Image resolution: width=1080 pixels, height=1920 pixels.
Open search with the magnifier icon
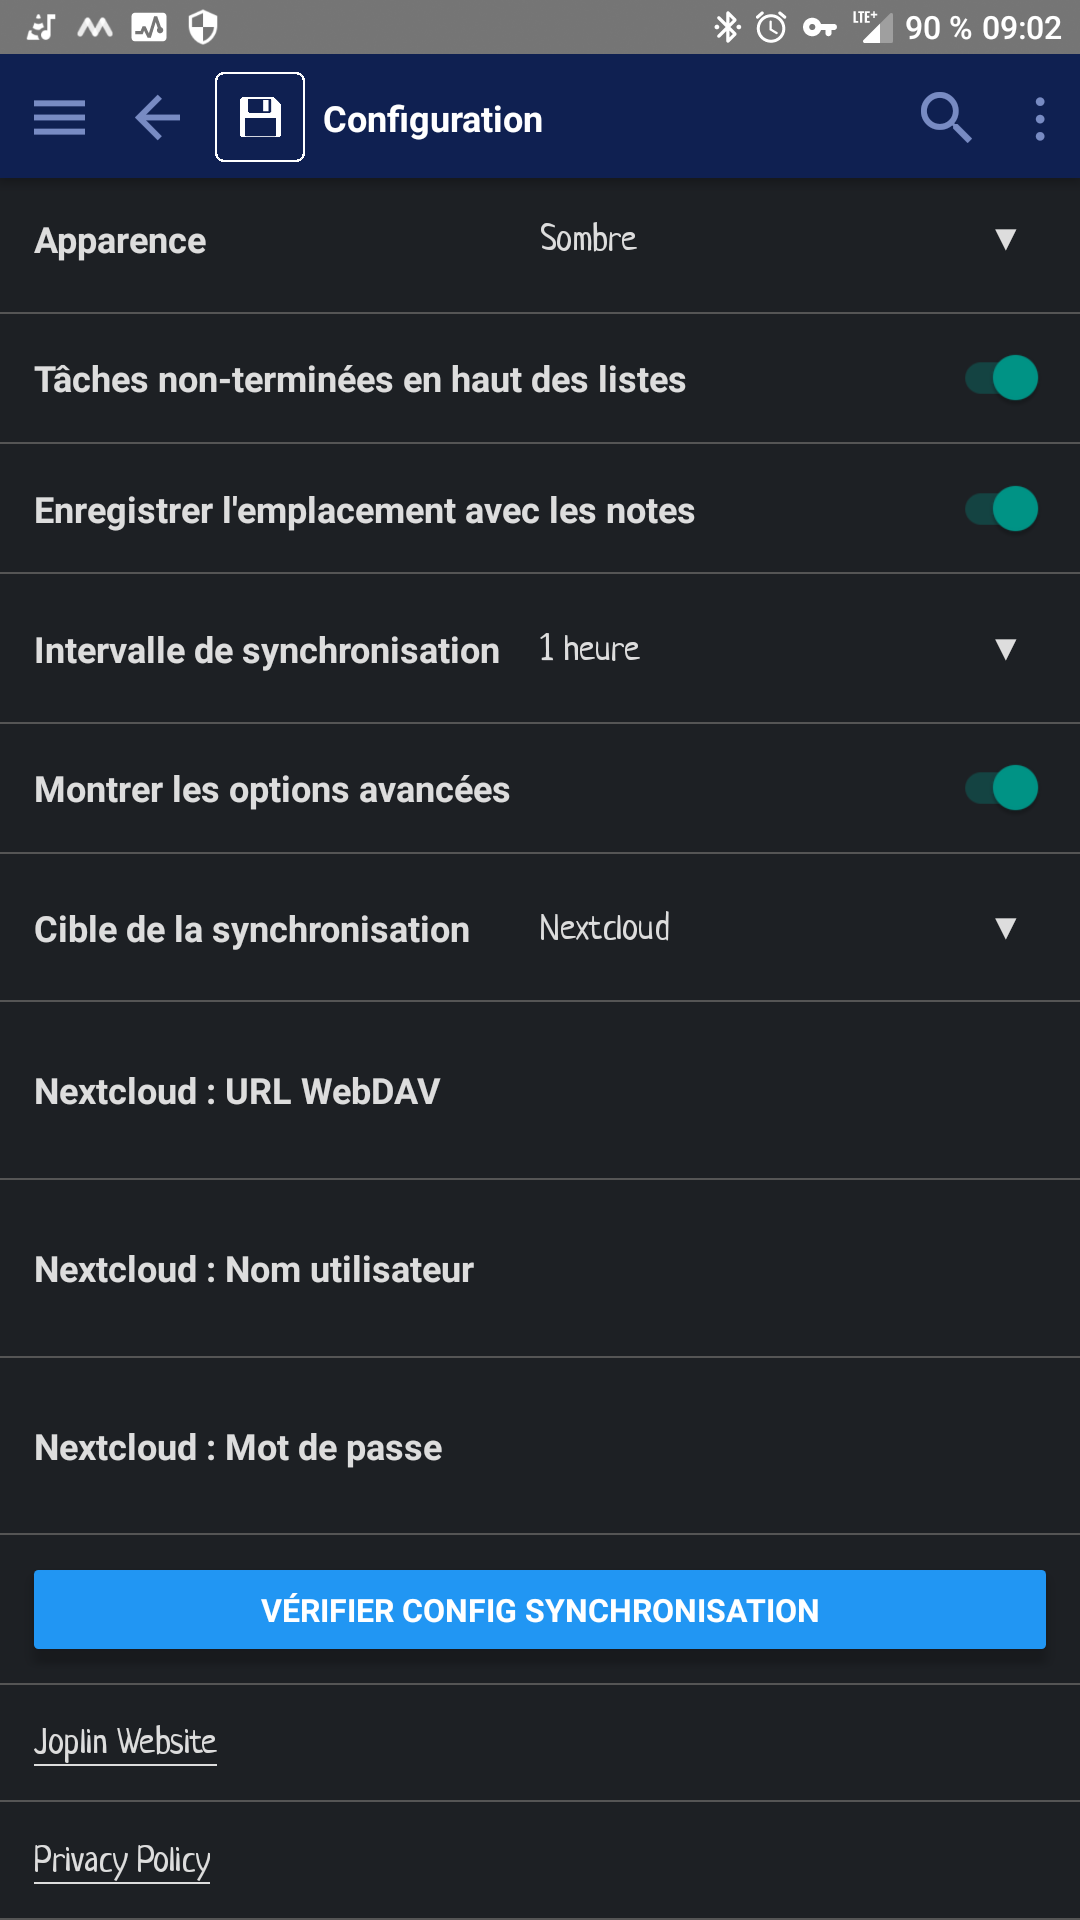(x=945, y=118)
